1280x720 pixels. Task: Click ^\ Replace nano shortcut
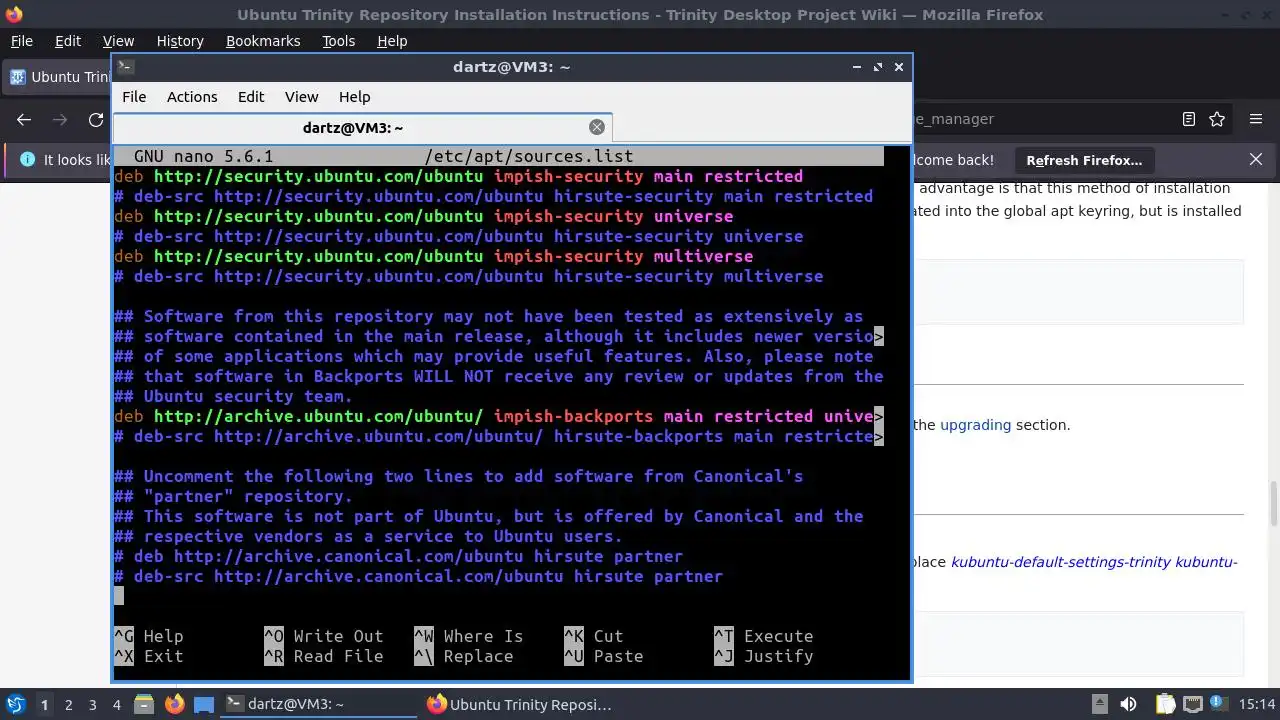coord(464,656)
